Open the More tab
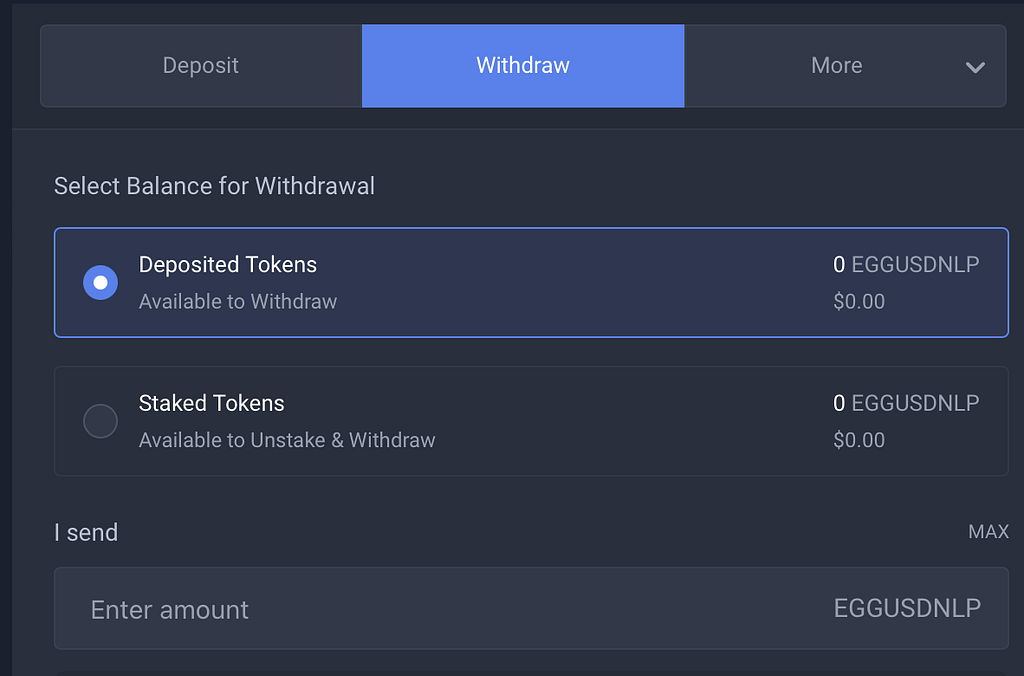The height and width of the screenshot is (676, 1024). (x=836, y=66)
